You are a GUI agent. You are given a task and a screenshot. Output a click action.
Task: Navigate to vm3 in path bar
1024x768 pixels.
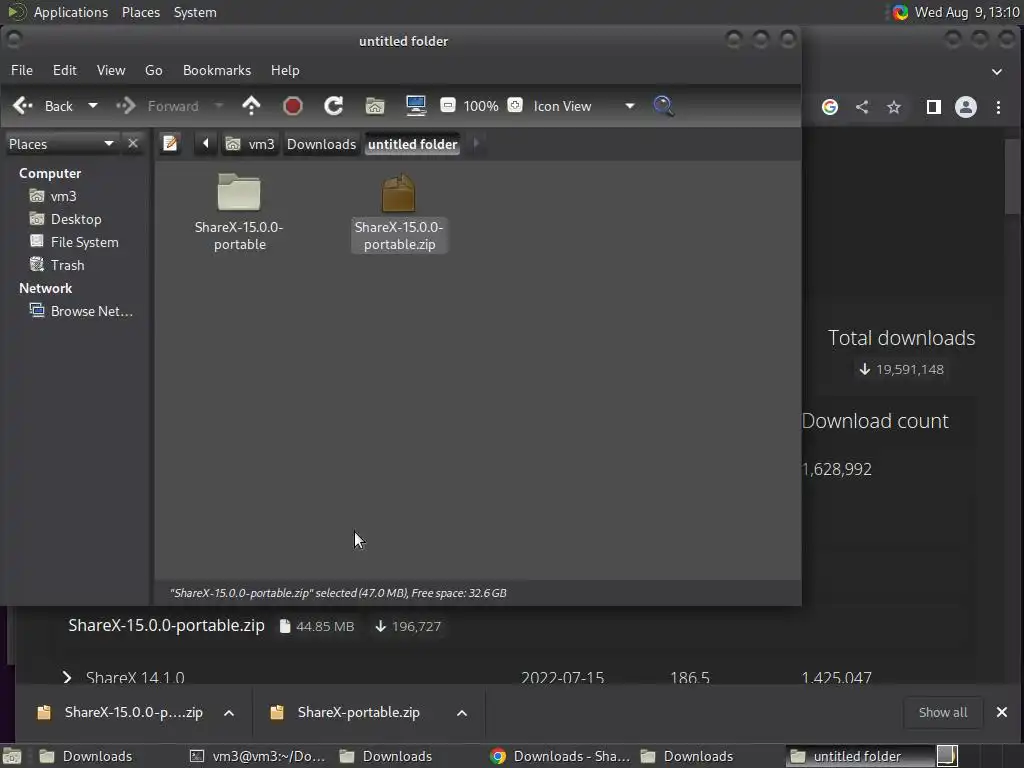[250, 144]
